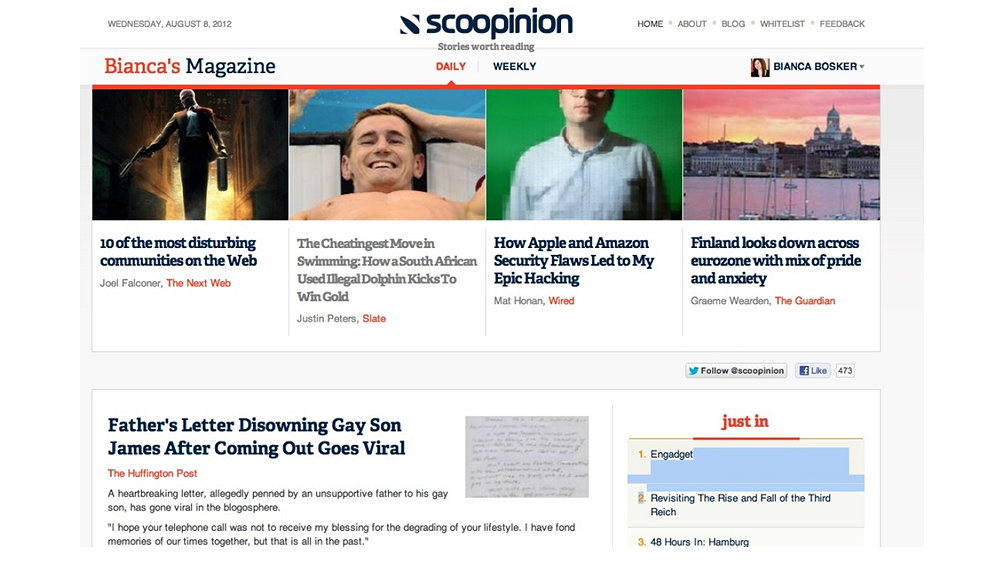Click Bianca Bosker's profile avatar
The height and width of the screenshot is (563, 1000).
760,67
